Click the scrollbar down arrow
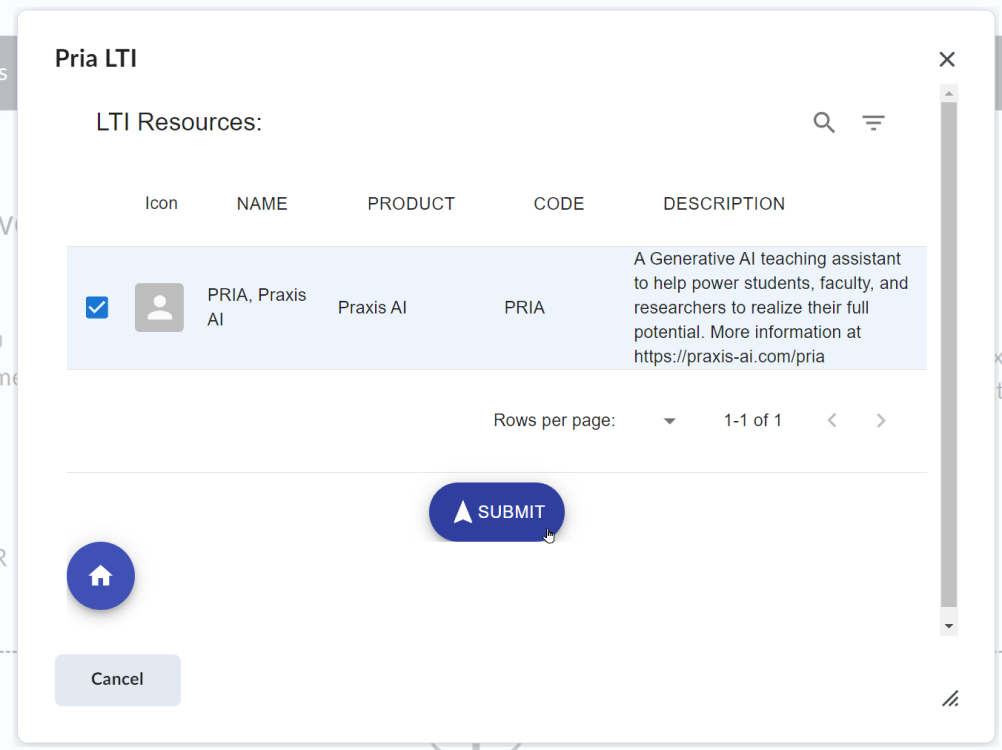This screenshot has width=1002, height=750. (949, 626)
